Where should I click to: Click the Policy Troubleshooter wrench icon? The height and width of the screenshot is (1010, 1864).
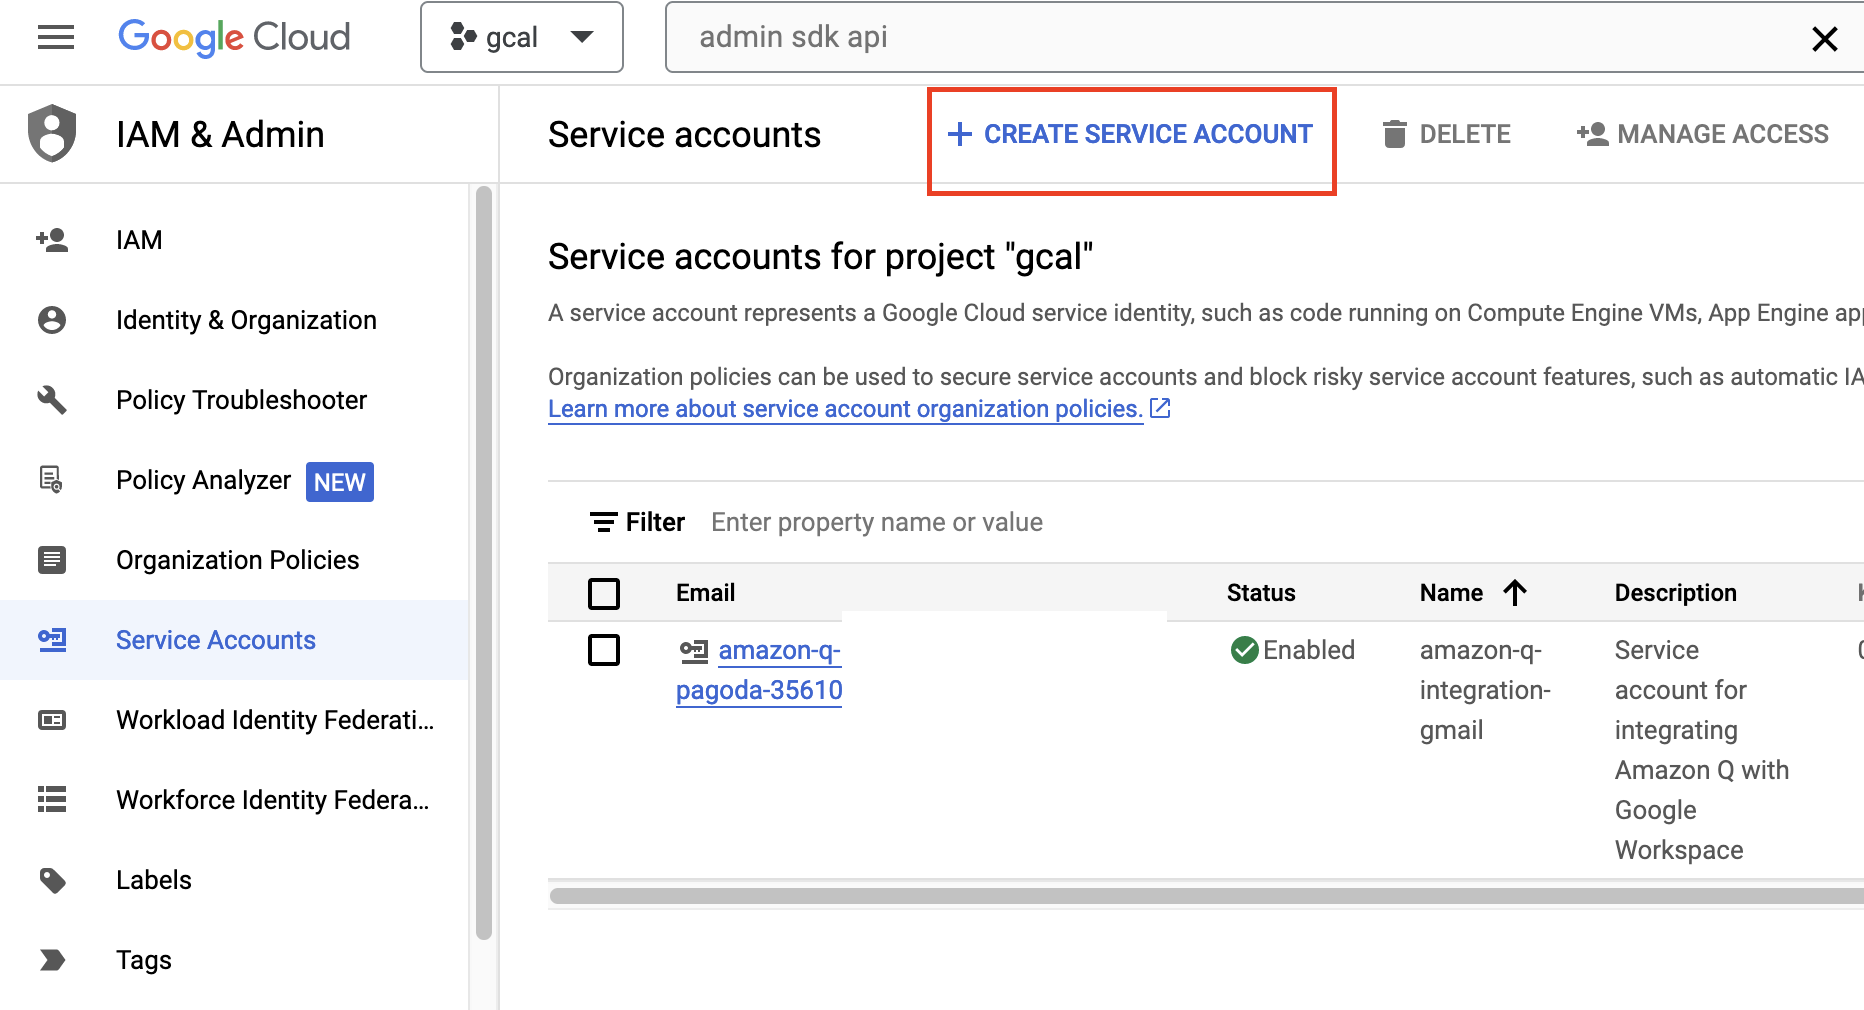click(52, 400)
